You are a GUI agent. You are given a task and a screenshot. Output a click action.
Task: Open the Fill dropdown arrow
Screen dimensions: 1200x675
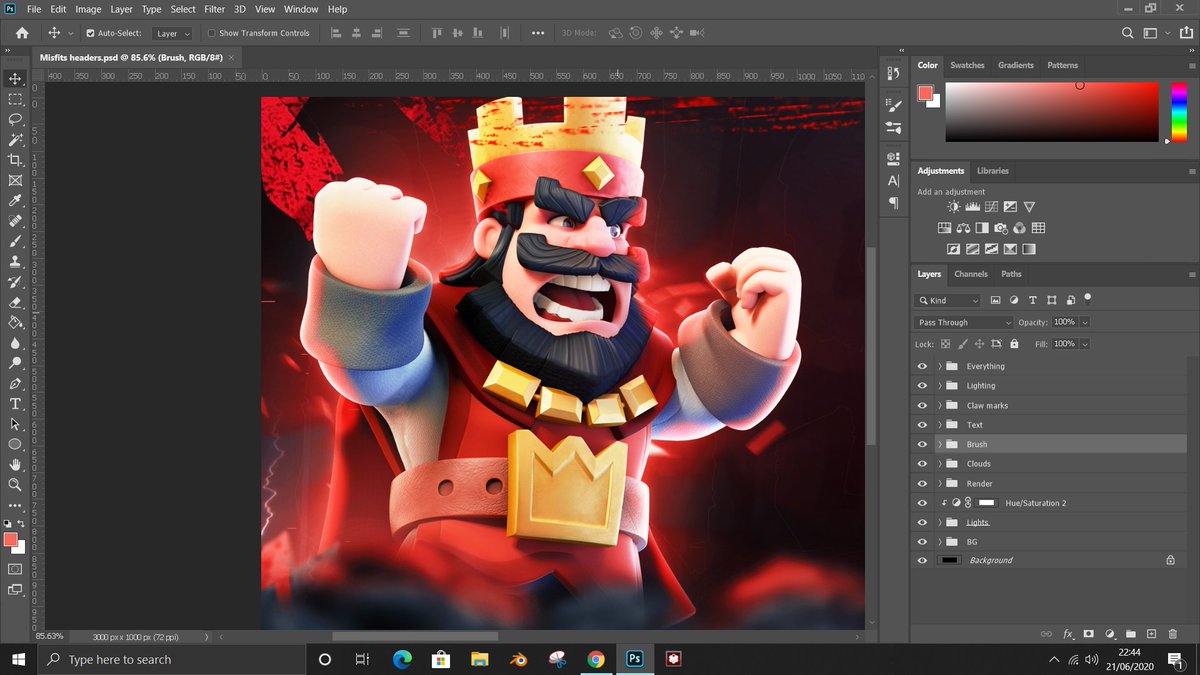pos(1085,344)
